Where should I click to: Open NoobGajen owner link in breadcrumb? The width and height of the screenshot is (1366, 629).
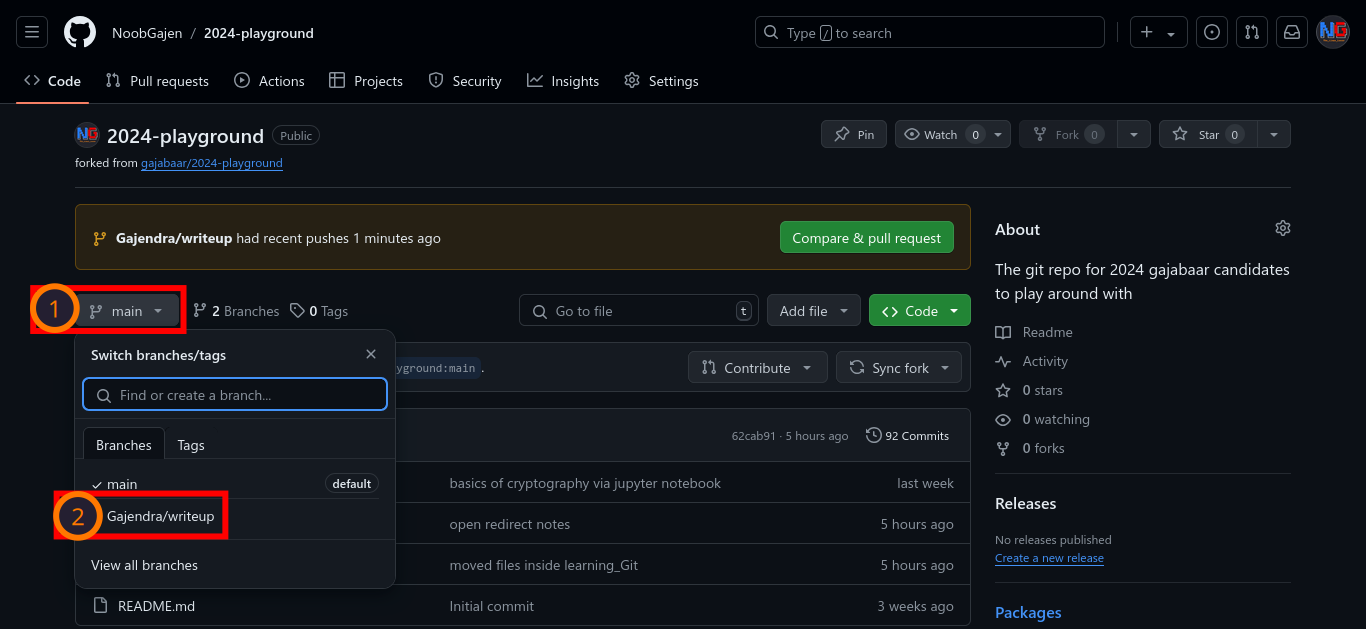(x=147, y=33)
